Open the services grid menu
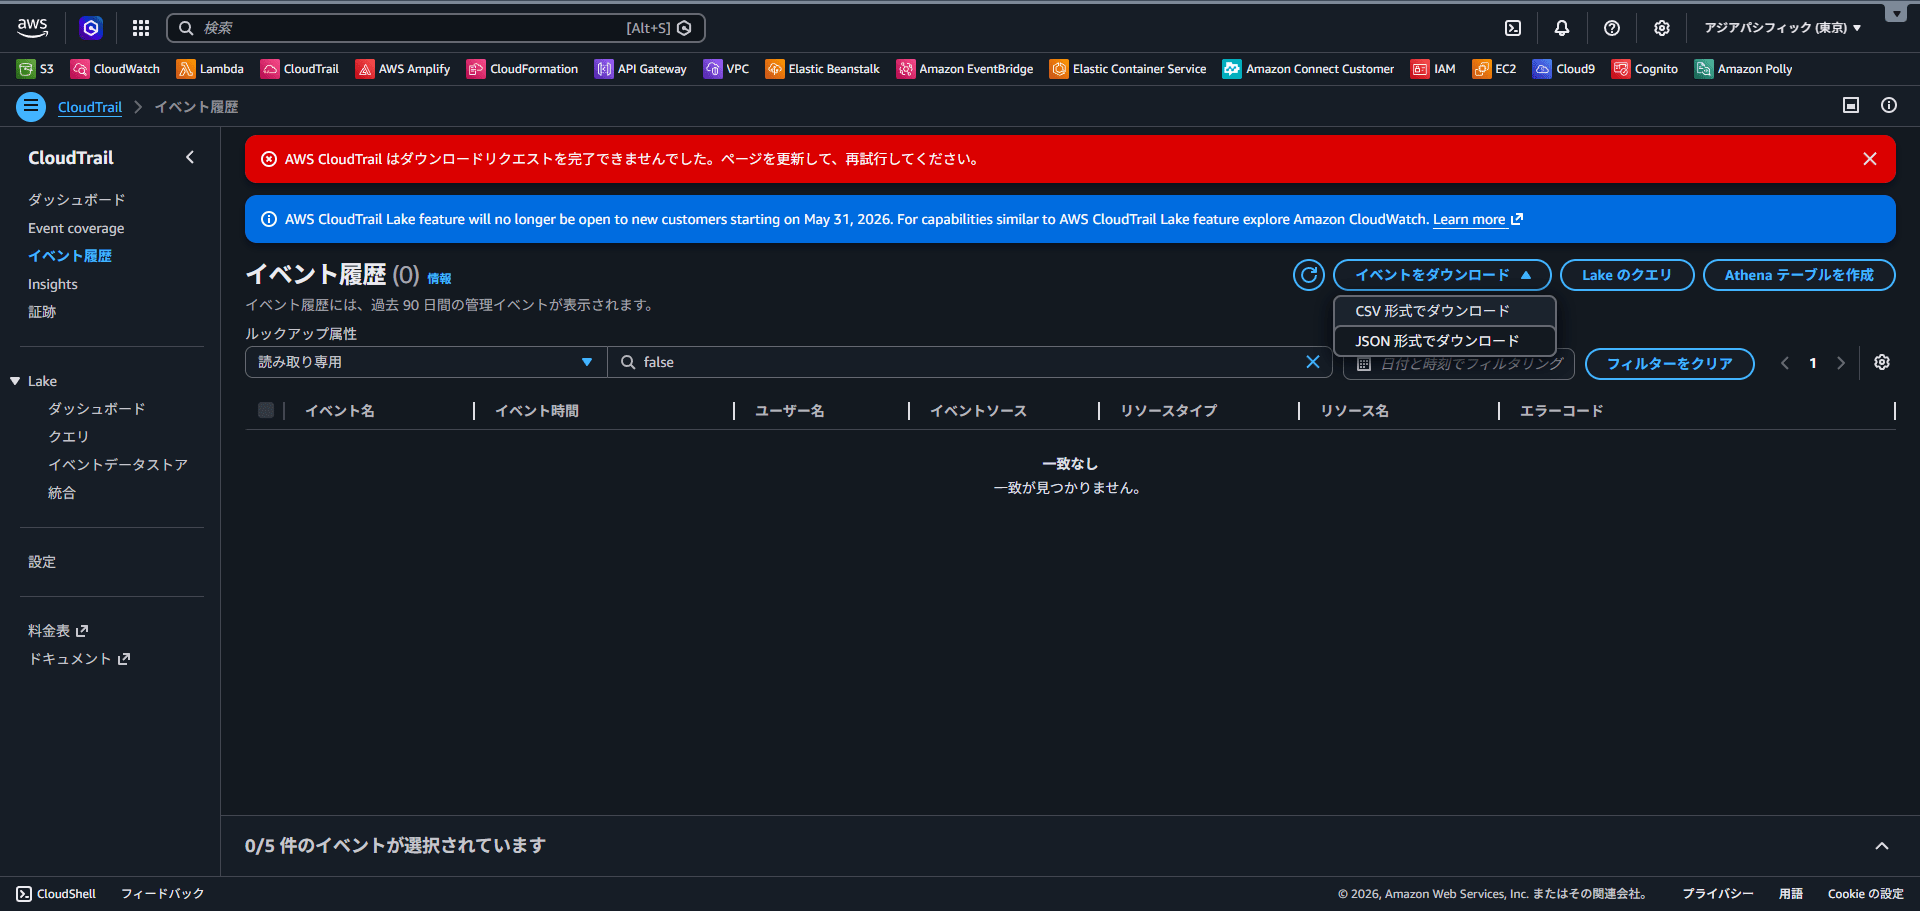Viewport: 1920px width, 911px height. coord(141,28)
